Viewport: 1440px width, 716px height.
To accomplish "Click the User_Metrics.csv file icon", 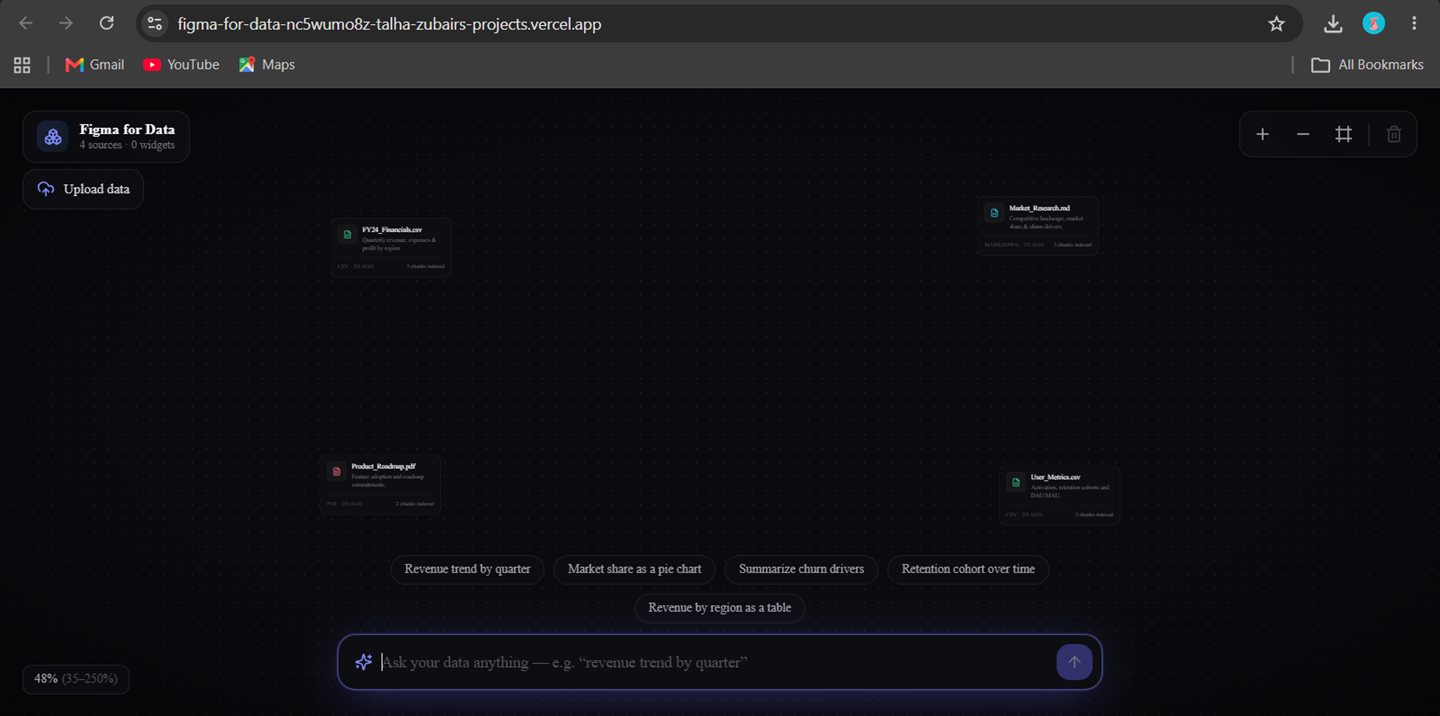I will click(1016, 482).
